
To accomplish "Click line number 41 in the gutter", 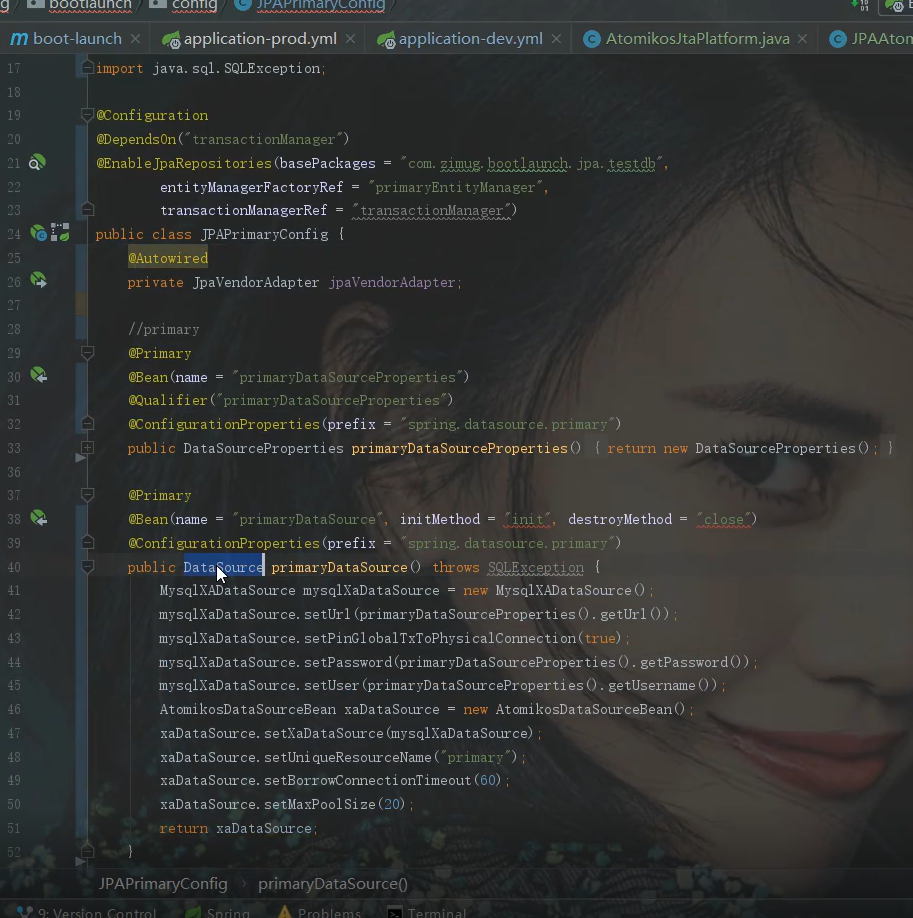I will pos(13,590).
